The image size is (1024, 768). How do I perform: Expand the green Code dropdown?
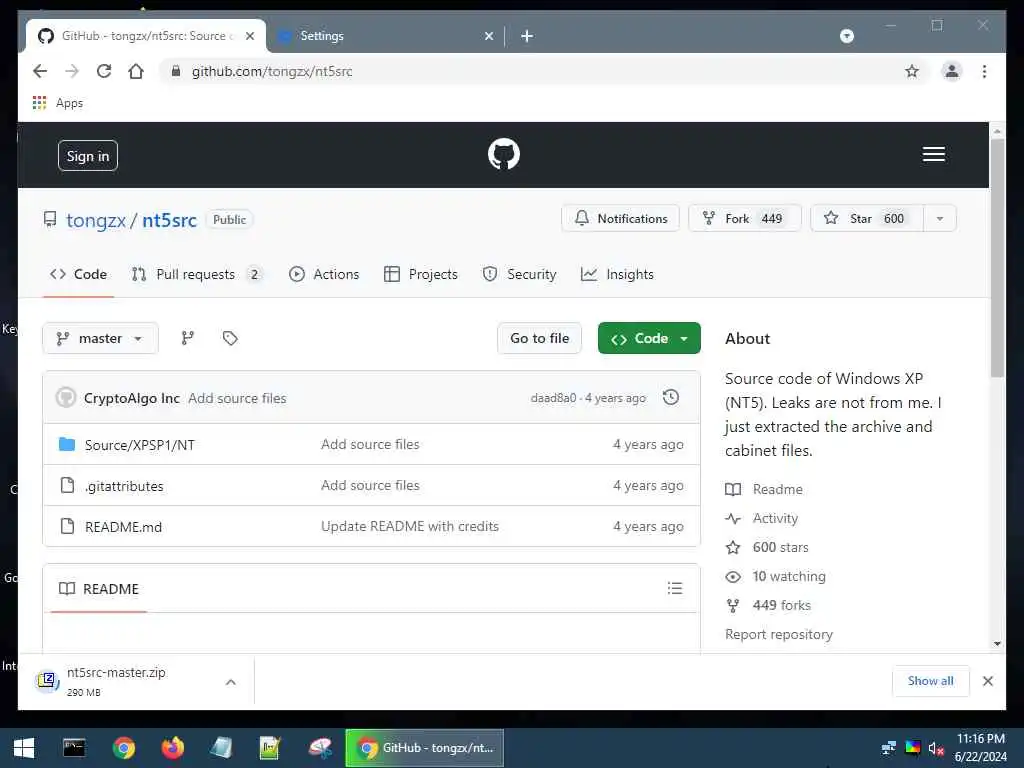click(x=648, y=338)
